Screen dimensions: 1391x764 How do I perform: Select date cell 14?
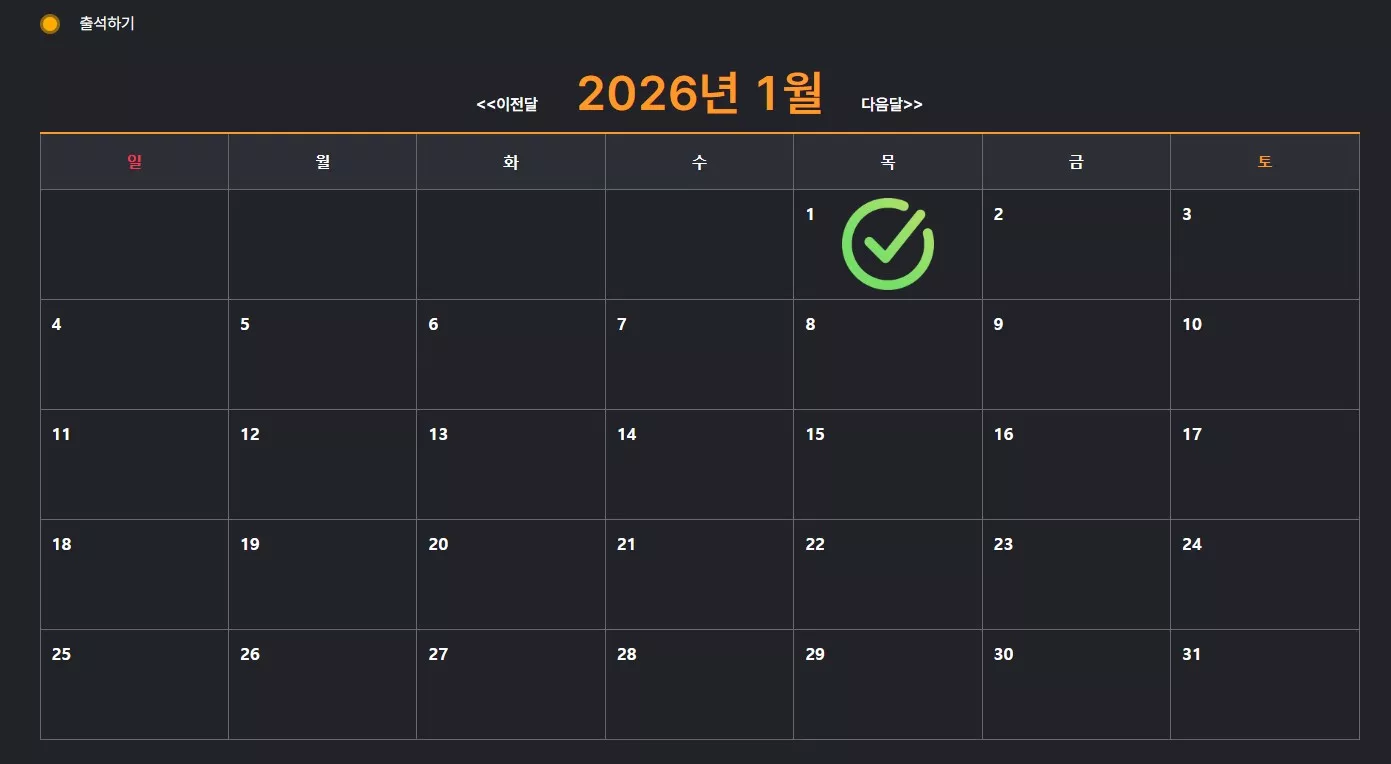[x=700, y=465]
